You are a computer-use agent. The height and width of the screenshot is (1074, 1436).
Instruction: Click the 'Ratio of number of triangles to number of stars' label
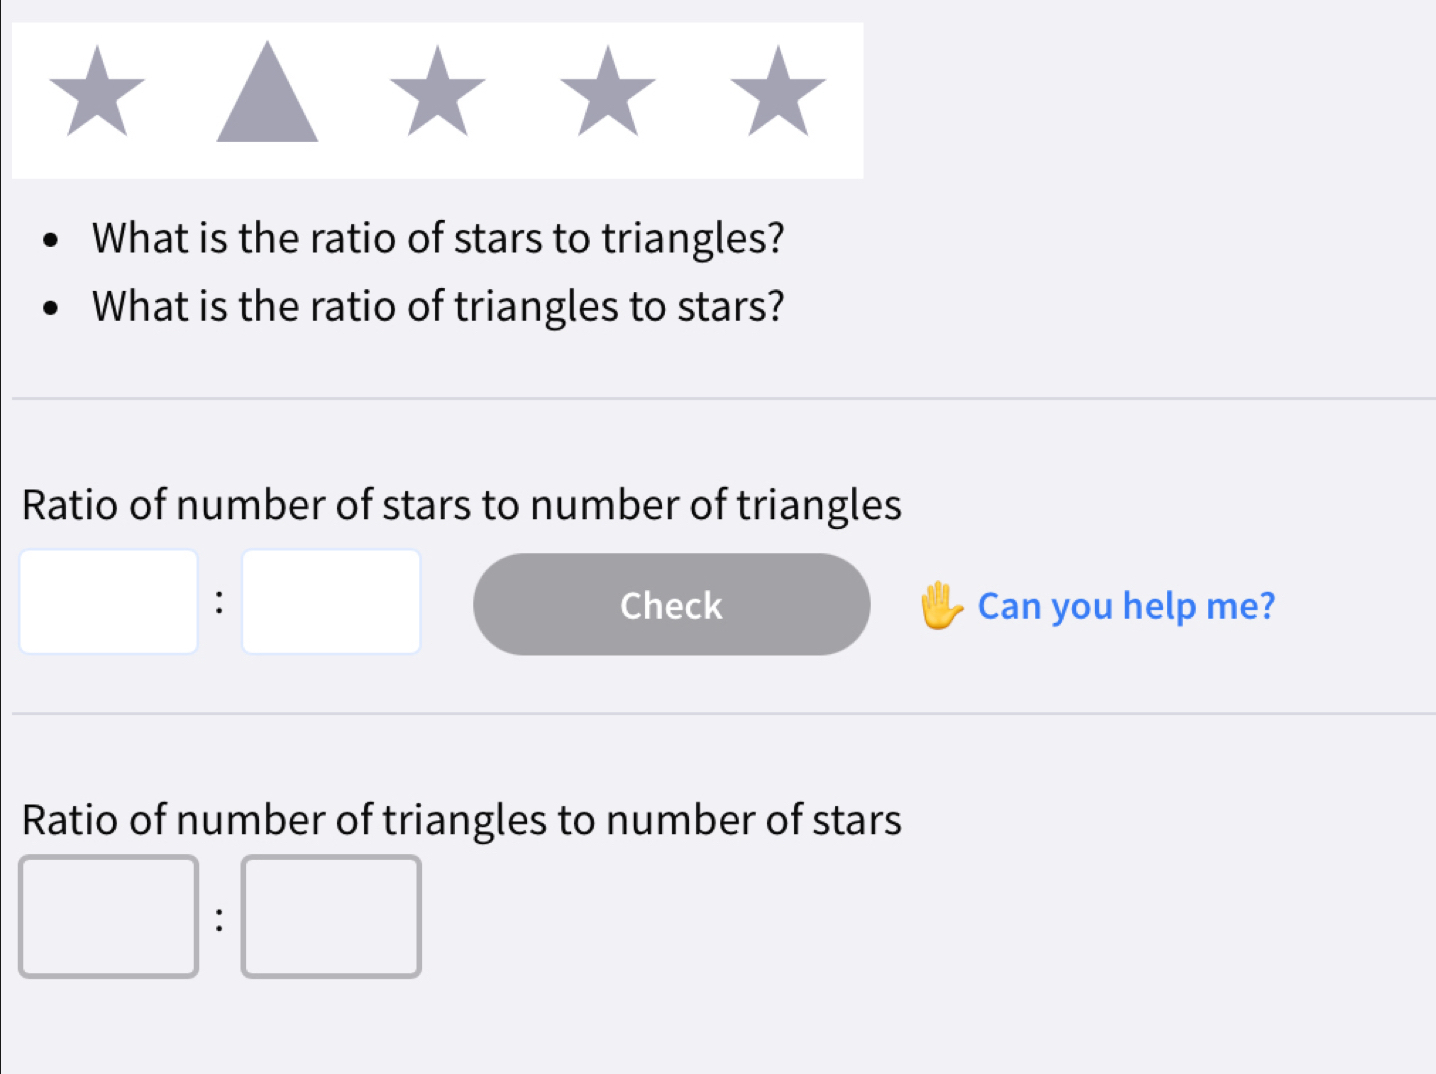461,820
